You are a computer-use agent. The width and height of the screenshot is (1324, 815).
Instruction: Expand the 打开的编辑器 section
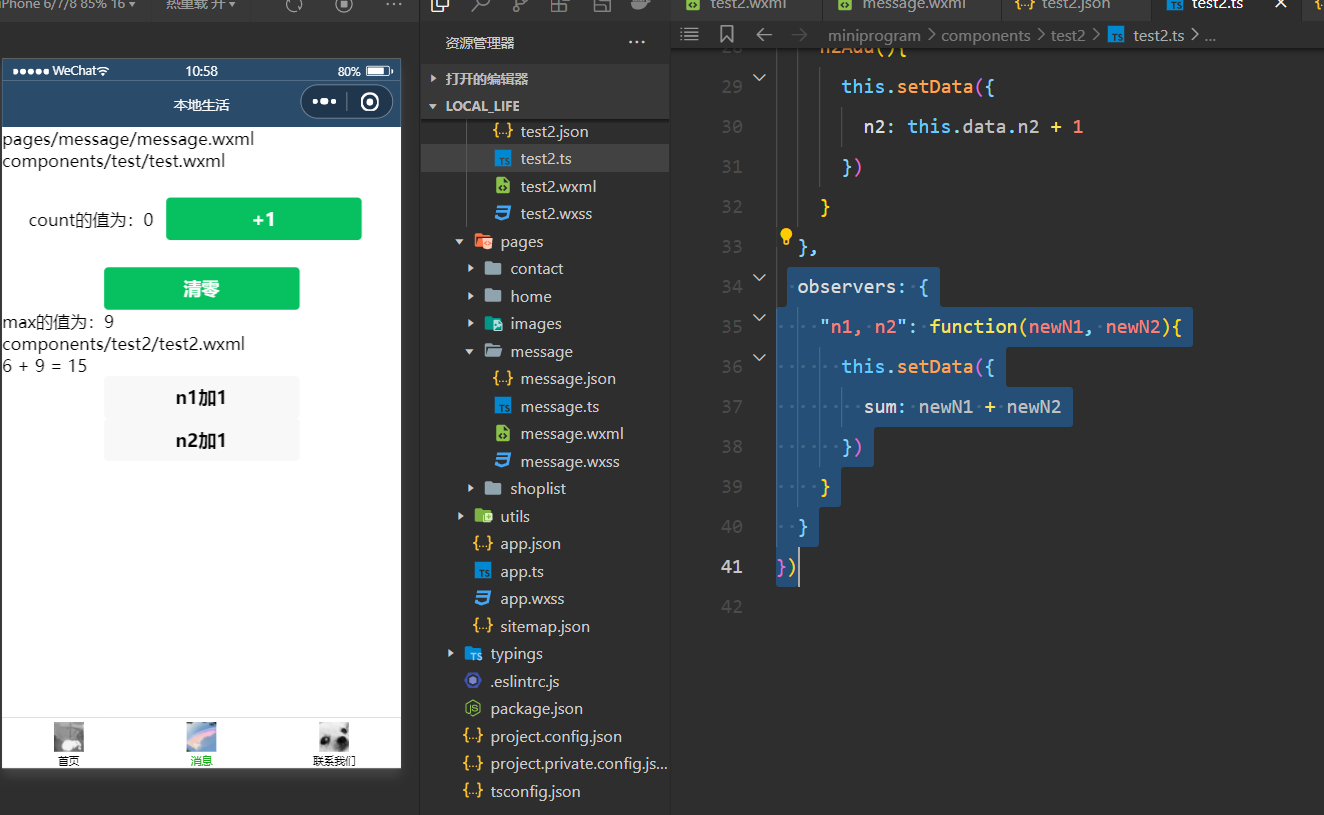(x=433, y=79)
